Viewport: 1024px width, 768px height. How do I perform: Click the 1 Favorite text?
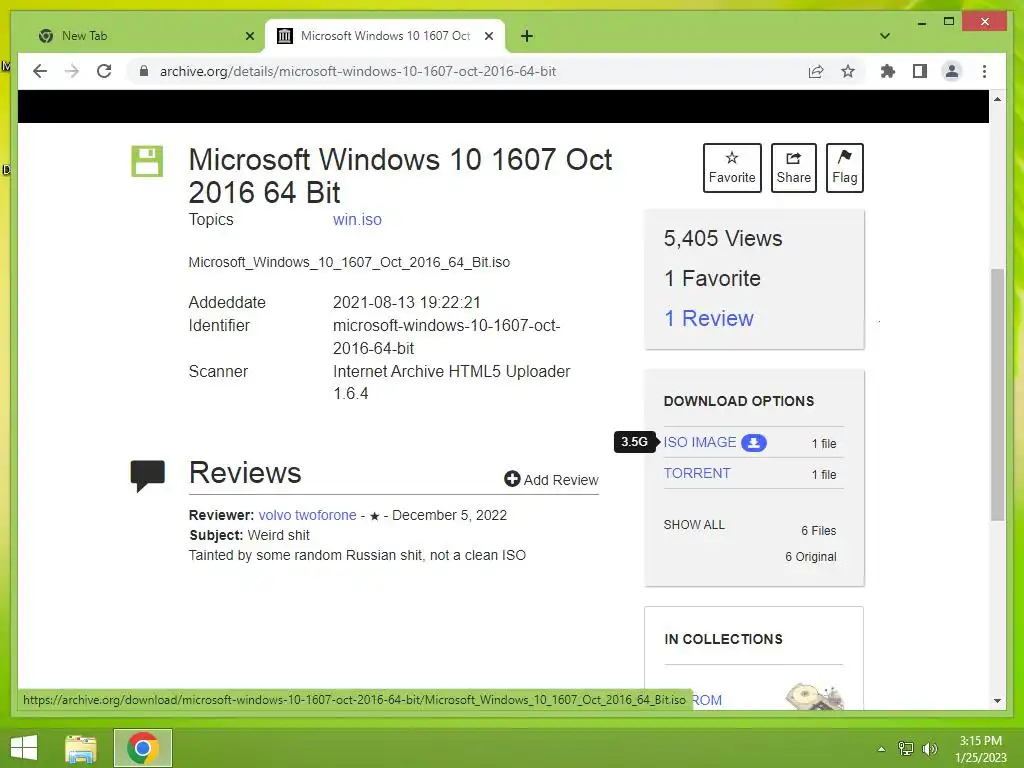(712, 278)
